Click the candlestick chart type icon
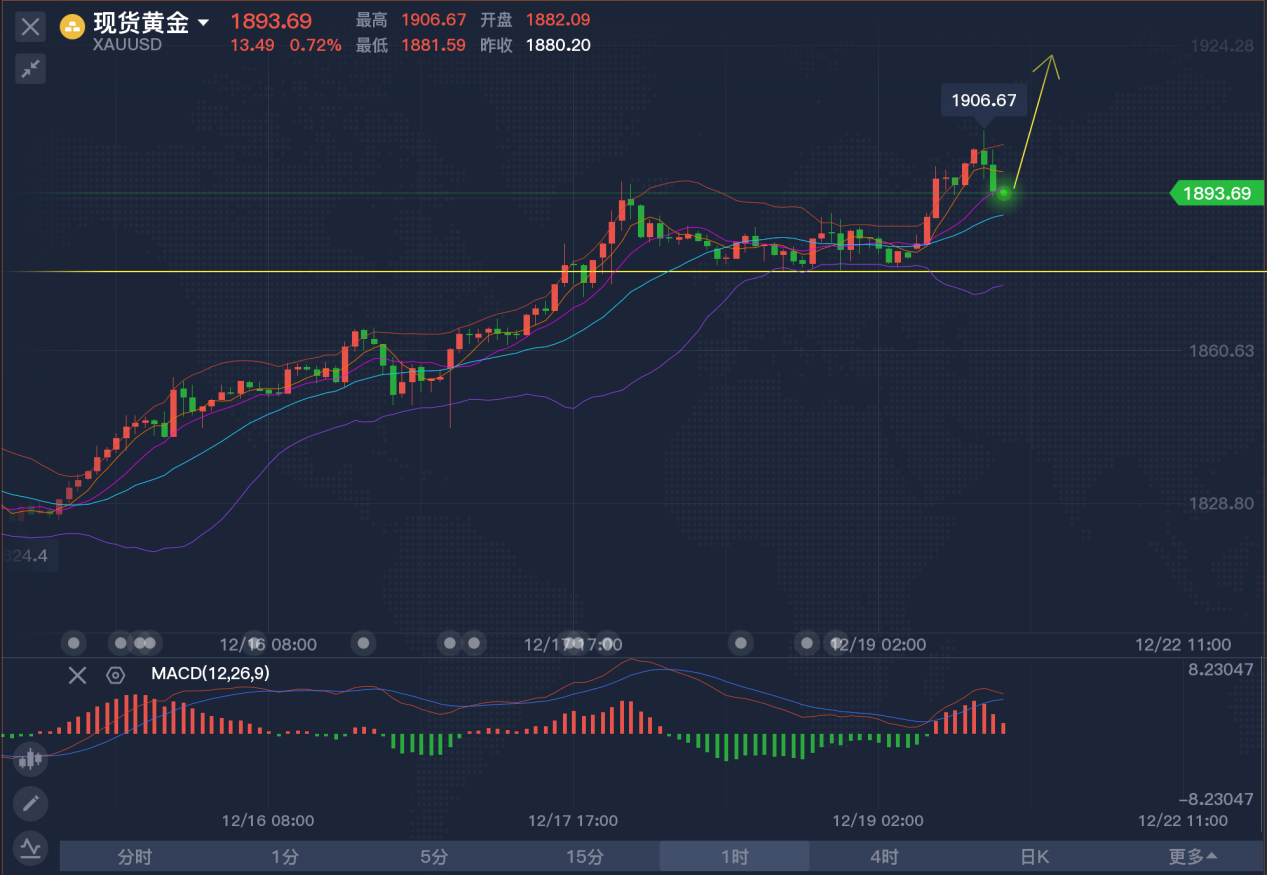 pyautogui.click(x=30, y=759)
